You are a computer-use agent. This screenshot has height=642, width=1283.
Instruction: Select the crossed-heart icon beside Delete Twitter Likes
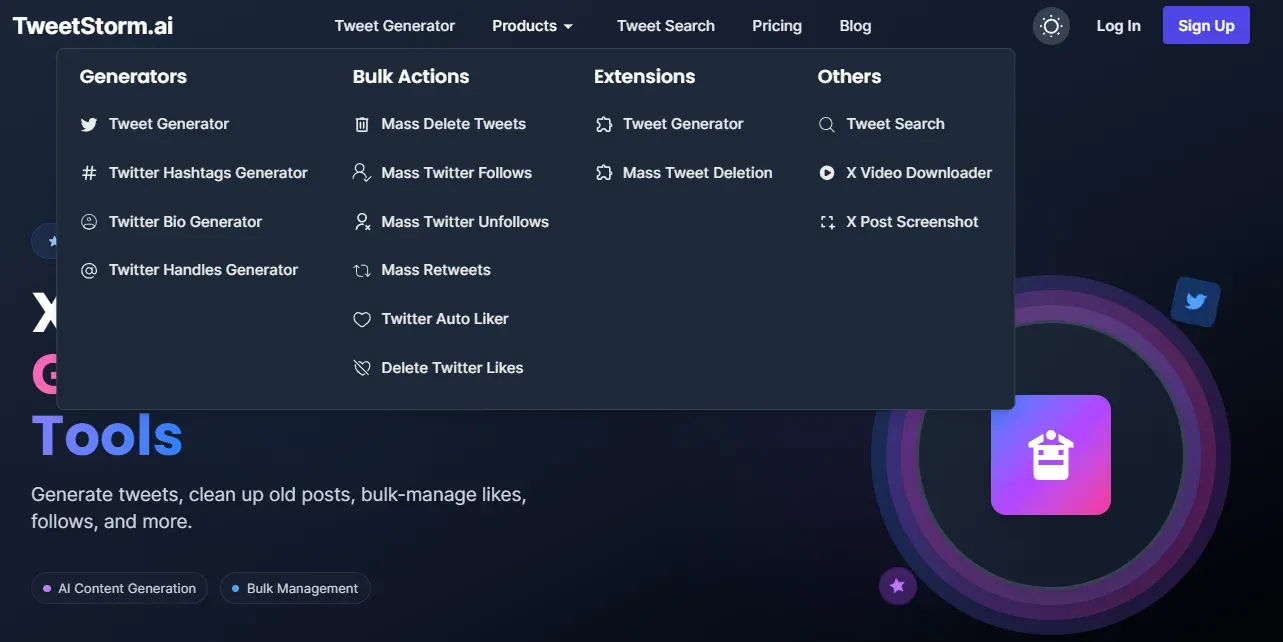pyautogui.click(x=361, y=367)
